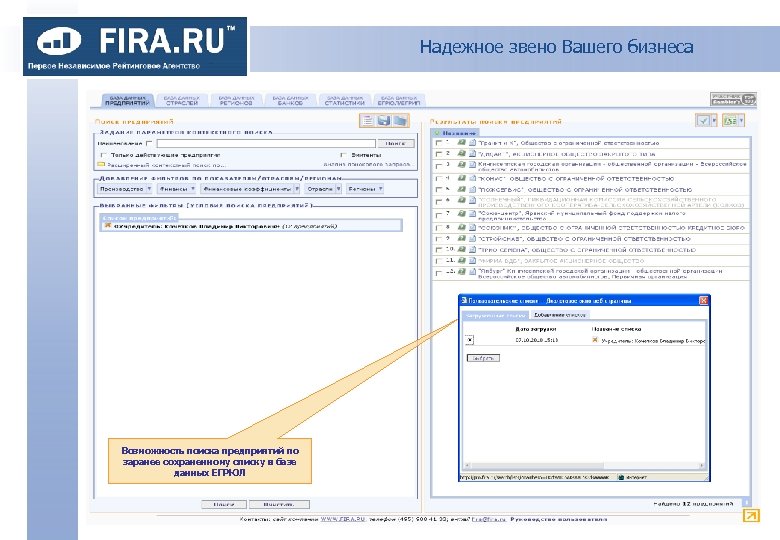Click inside the Наименование search input field
The image size is (780, 540).
click(266, 143)
